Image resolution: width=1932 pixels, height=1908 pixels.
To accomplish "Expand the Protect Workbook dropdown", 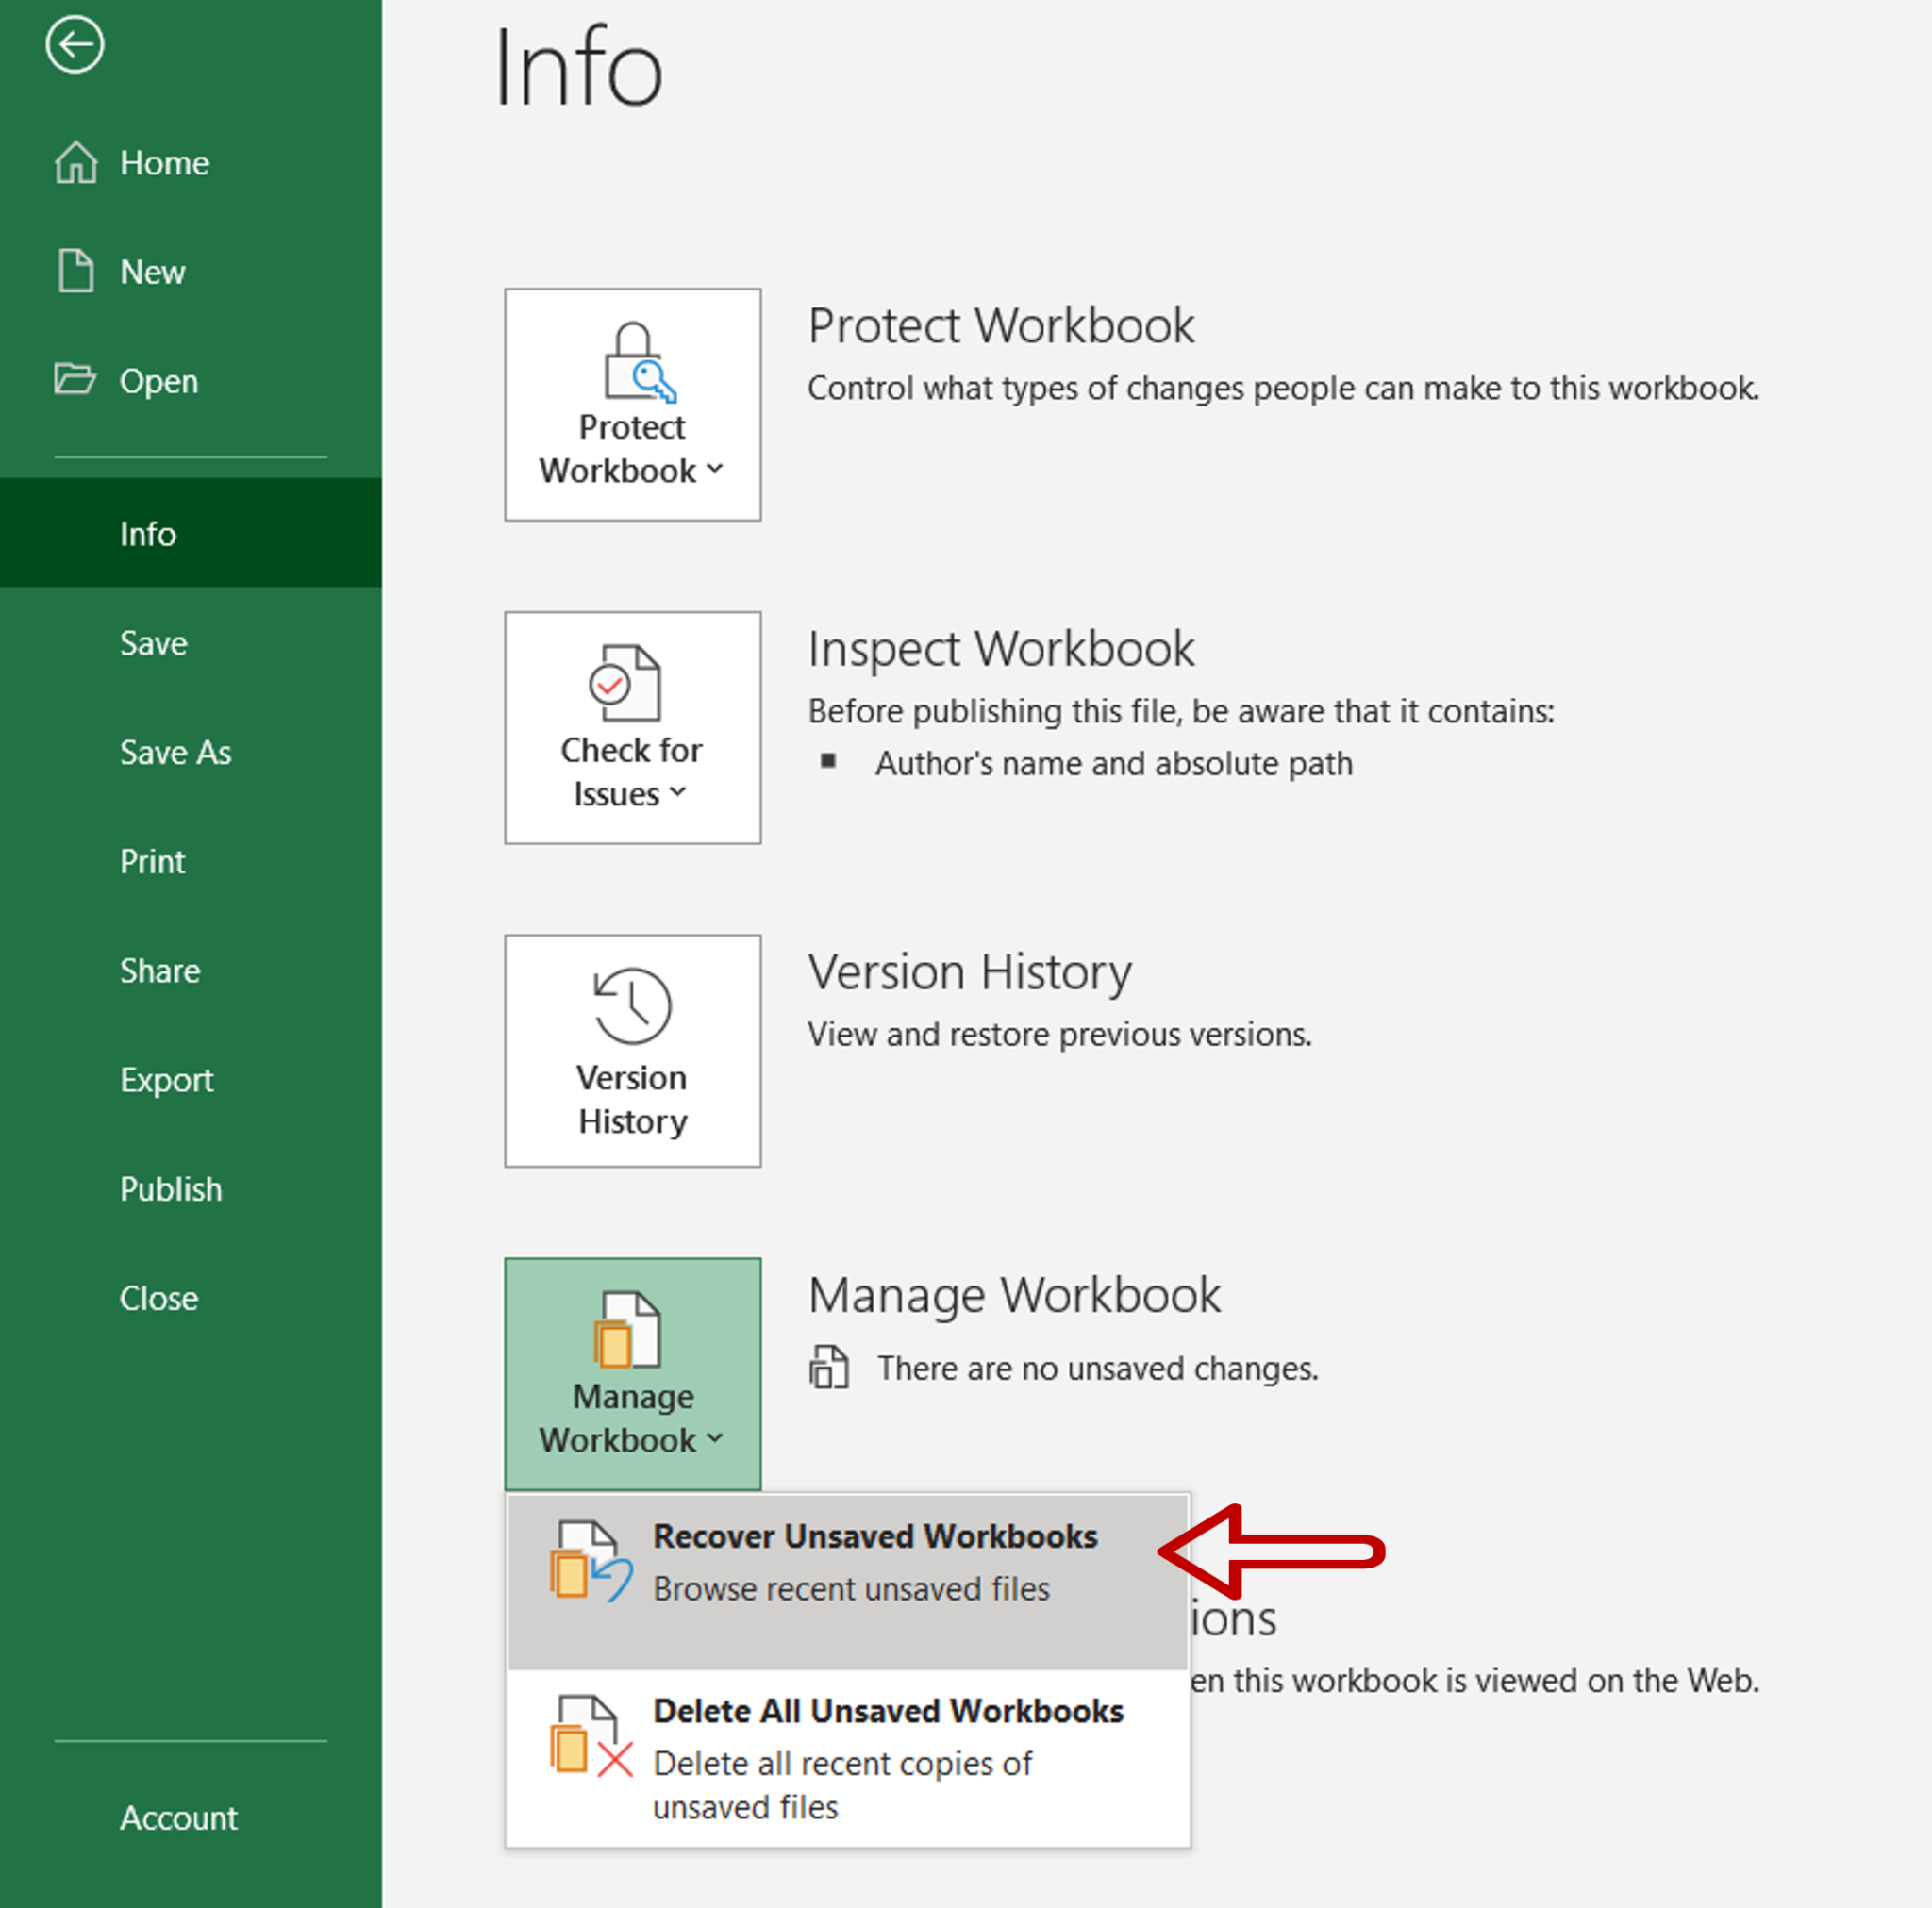I will pos(632,404).
